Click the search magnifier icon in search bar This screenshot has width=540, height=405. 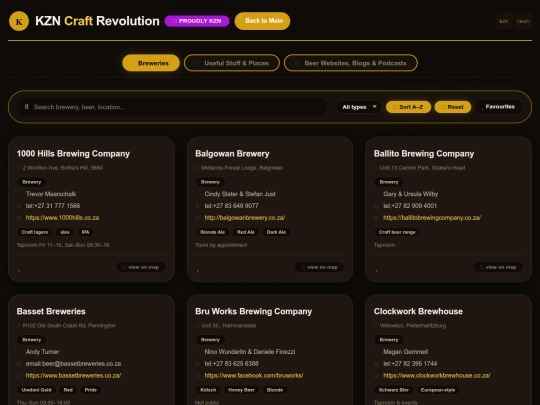coord(26,107)
